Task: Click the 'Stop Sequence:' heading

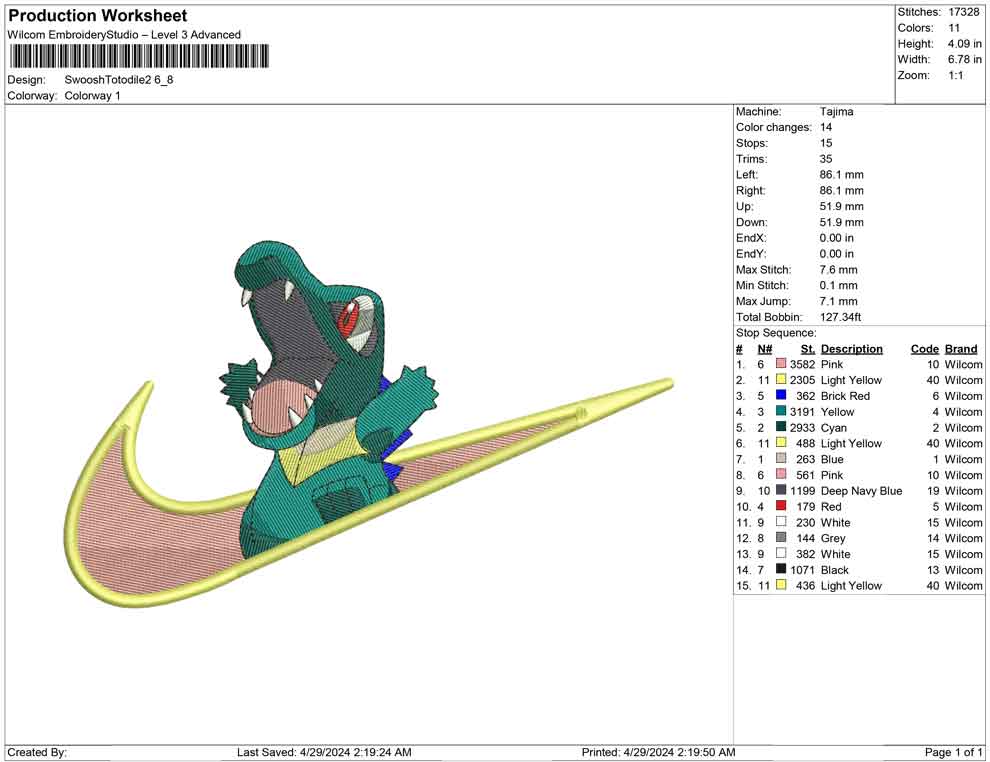Action: [x=776, y=333]
